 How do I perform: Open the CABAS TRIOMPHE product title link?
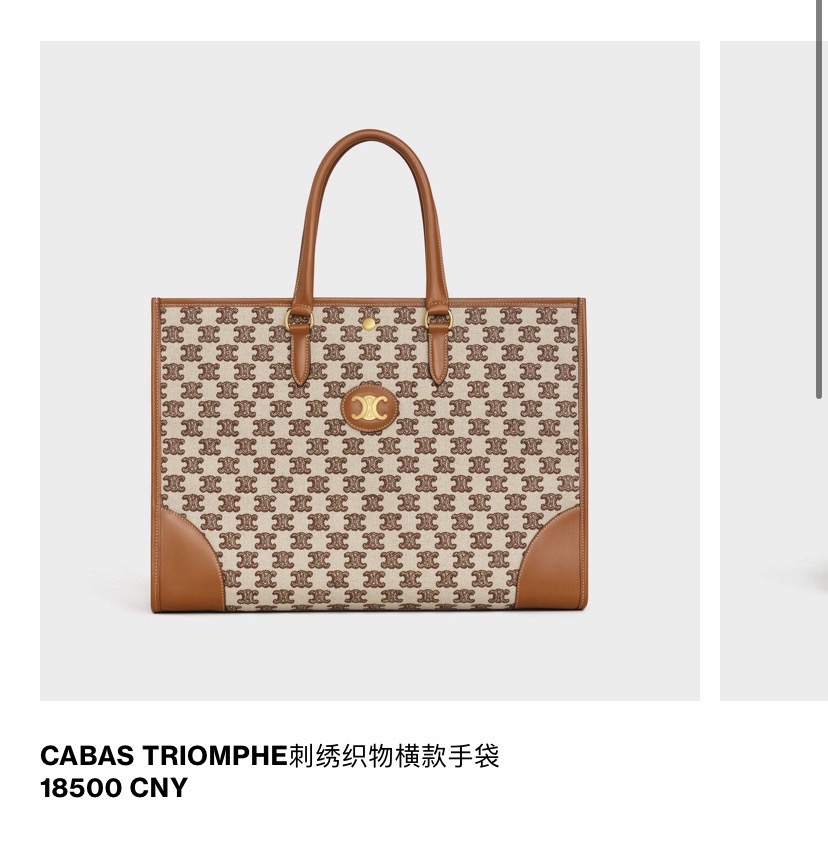click(x=163, y=756)
